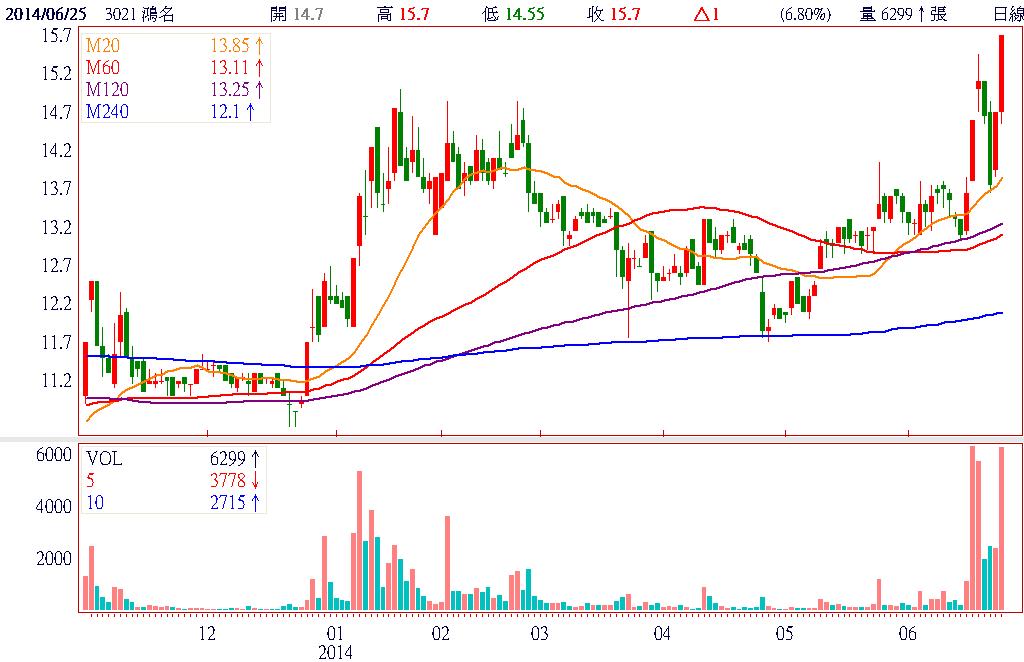Click the M240 legend entry
This screenshot has width=1024, height=662.
[106, 111]
